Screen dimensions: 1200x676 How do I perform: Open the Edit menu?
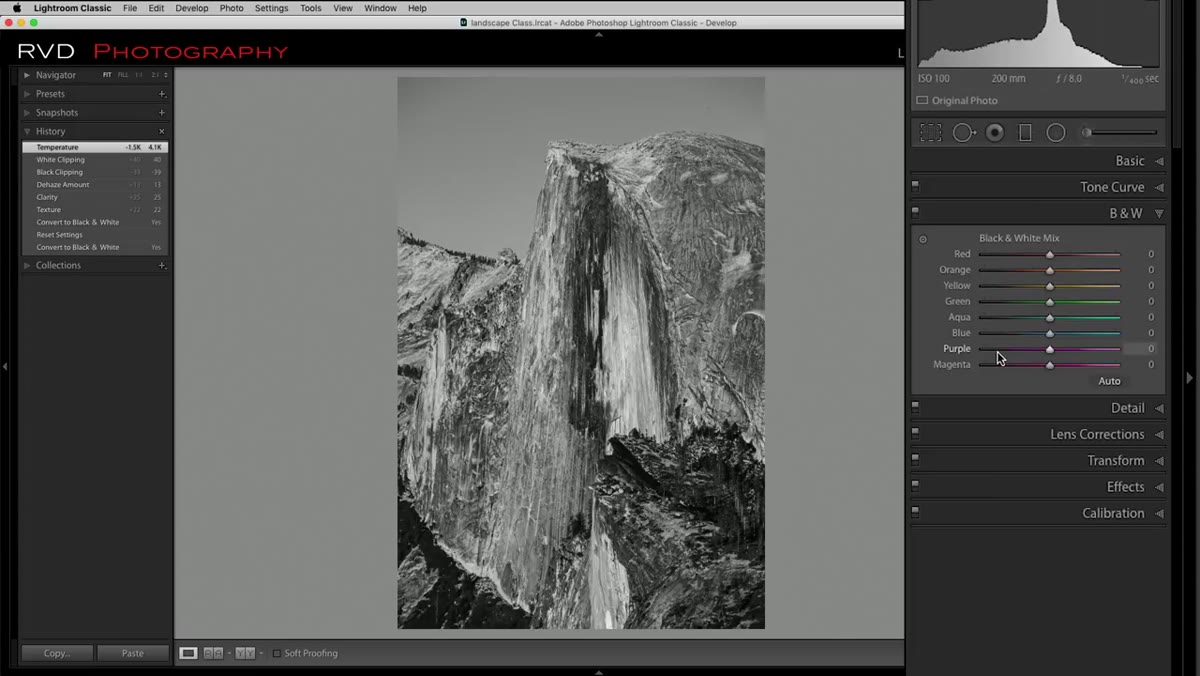click(156, 8)
